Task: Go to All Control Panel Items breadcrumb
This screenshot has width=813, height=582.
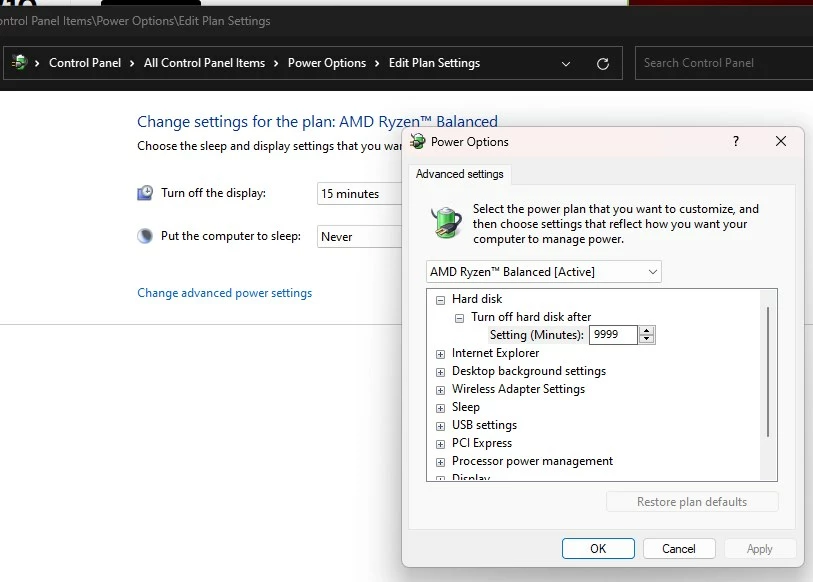Action: 204,63
